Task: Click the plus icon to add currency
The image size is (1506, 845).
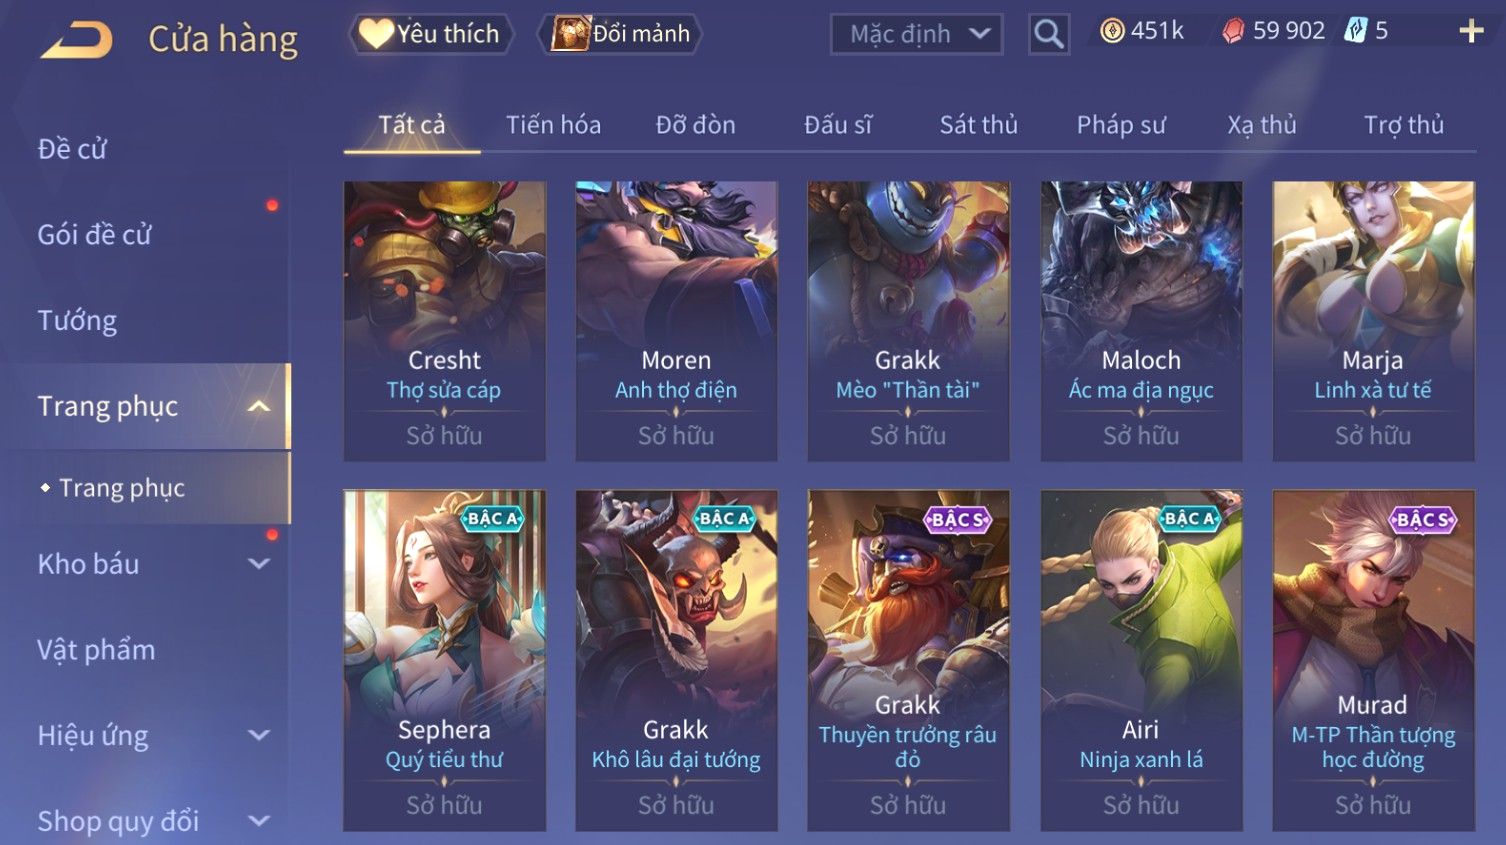Action: [x=1471, y=31]
